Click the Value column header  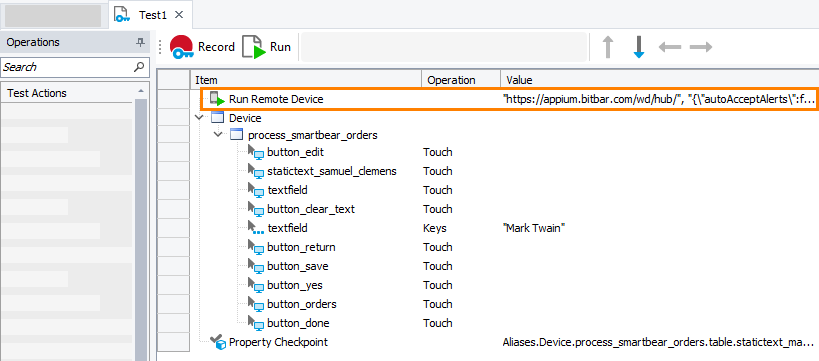point(660,80)
